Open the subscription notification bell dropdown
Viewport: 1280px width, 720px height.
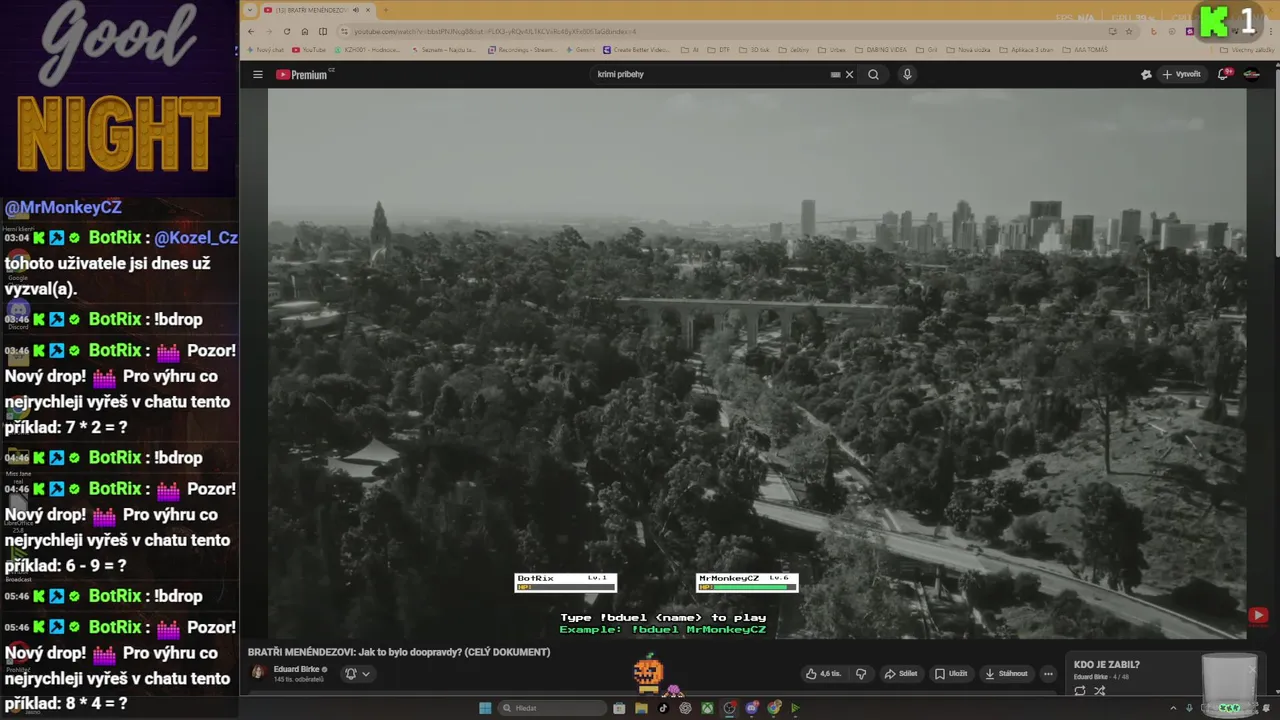click(x=357, y=674)
